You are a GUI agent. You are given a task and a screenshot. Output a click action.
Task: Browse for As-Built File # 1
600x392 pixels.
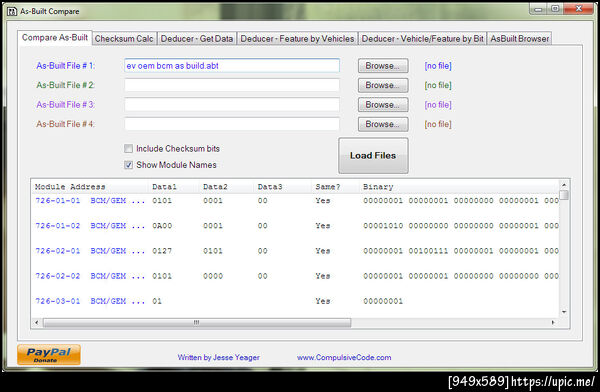pyautogui.click(x=383, y=65)
